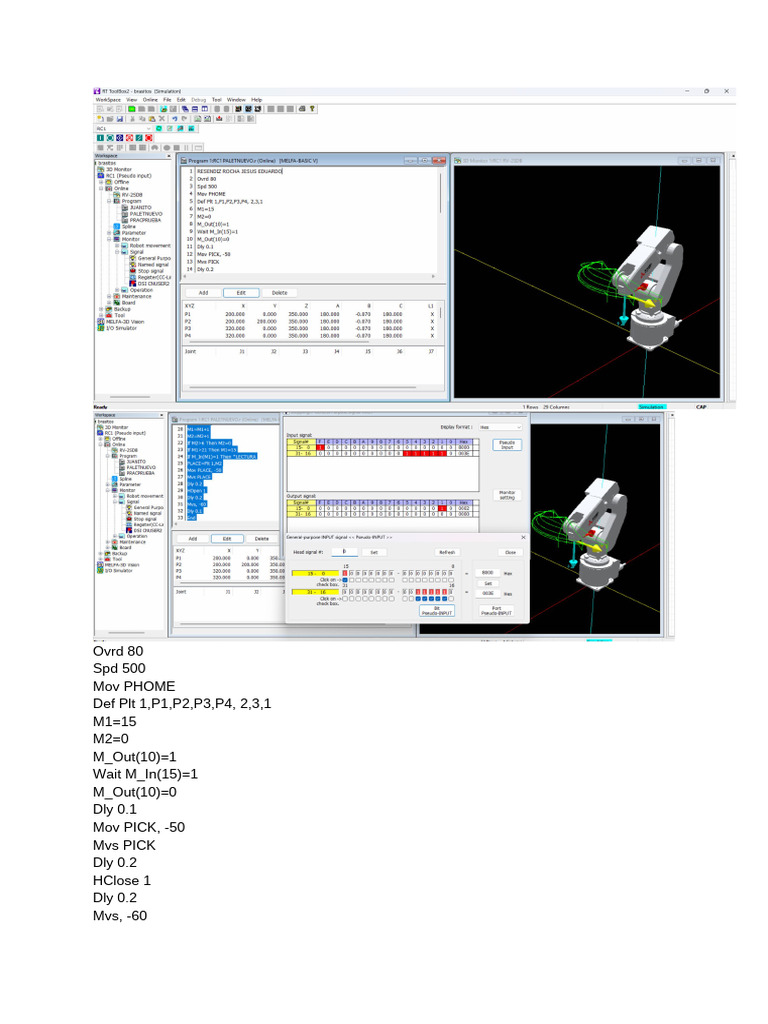Screen dimensions: 768x1024
Task: Click the green icon right of RC1 dropdown
Action: 159,128
